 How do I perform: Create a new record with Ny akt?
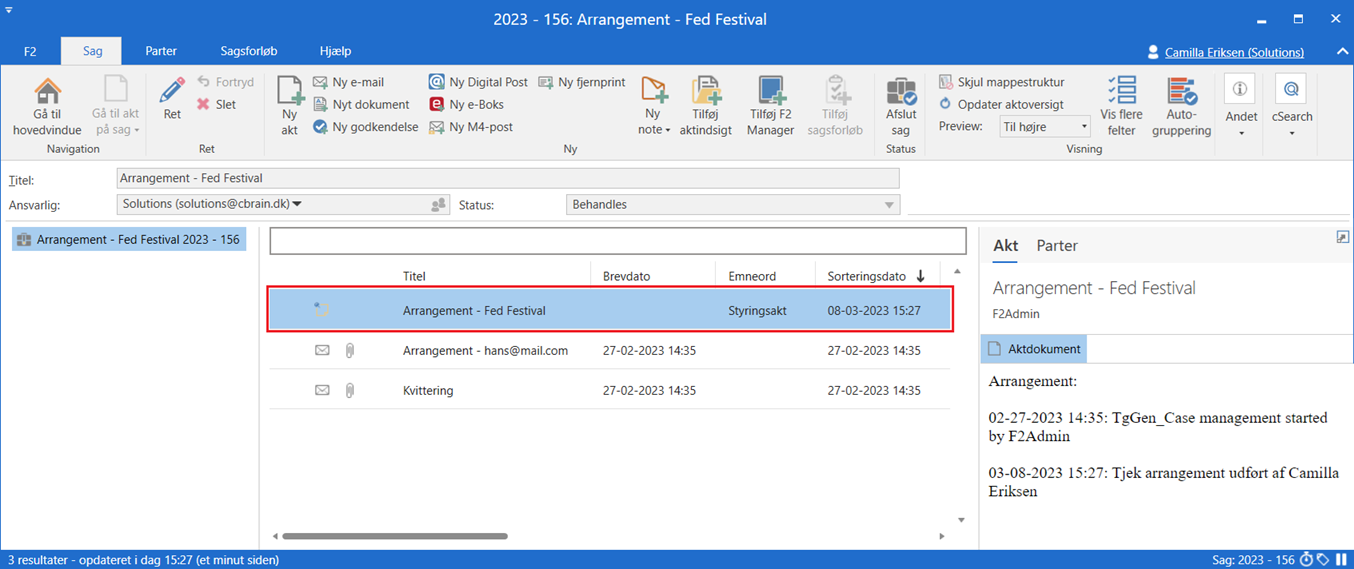tap(289, 106)
